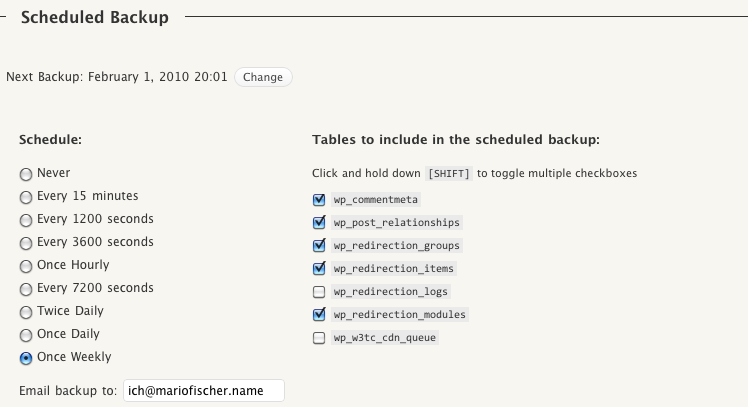Screen dimensions: 748x407
Task: Select Every 15 minutes schedule
Action: pyautogui.click(x=26, y=197)
